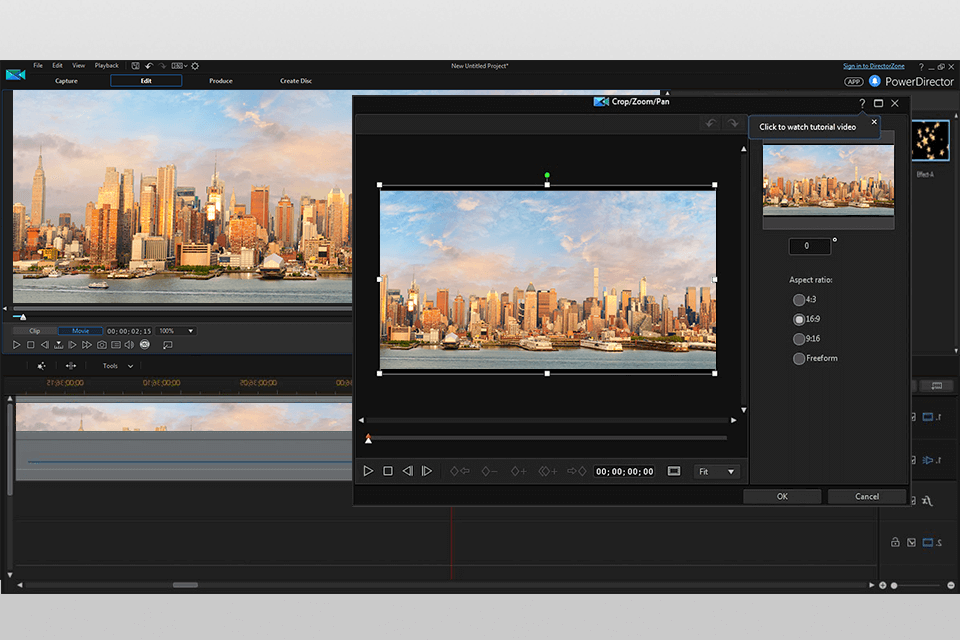The image size is (960, 640).
Task: Undock the preview window
Action: [167, 345]
